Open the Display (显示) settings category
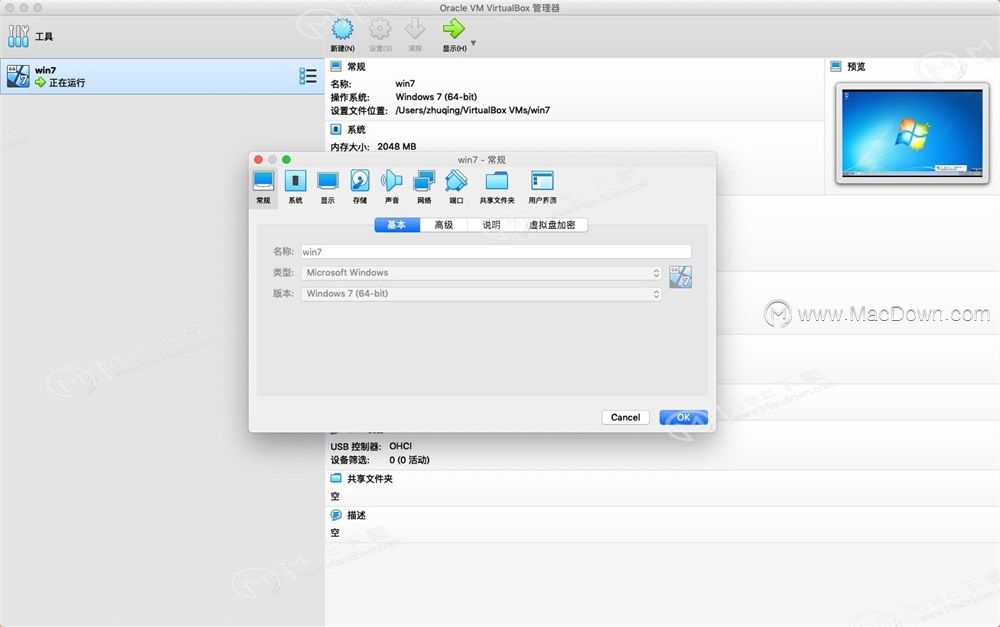The height and width of the screenshot is (627, 1000). pyautogui.click(x=328, y=187)
